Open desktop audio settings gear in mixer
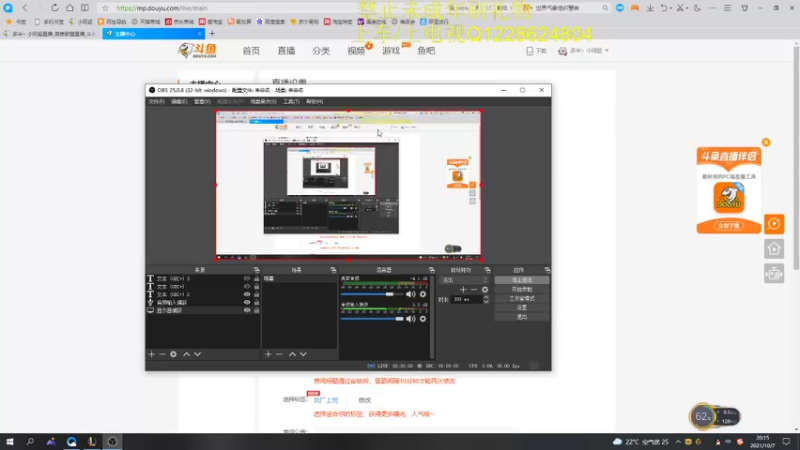800x450 pixels. pyautogui.click(x=423, y=294)
